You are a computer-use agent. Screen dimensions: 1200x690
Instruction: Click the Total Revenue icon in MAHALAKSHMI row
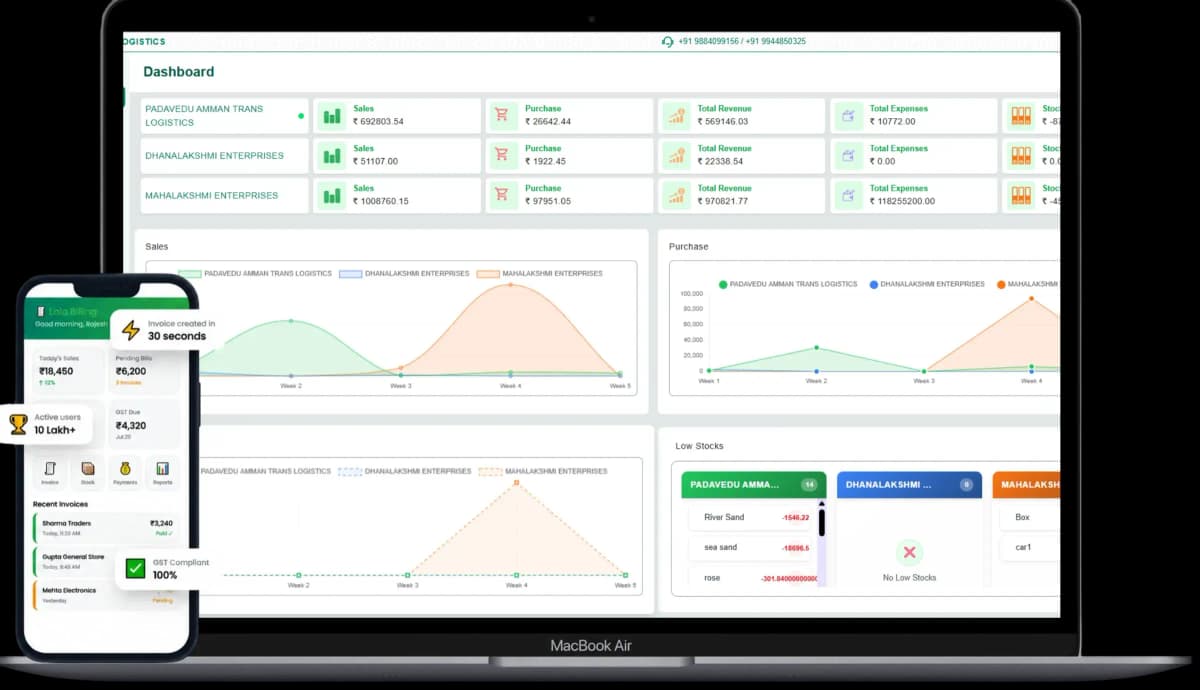coord(676,196)
